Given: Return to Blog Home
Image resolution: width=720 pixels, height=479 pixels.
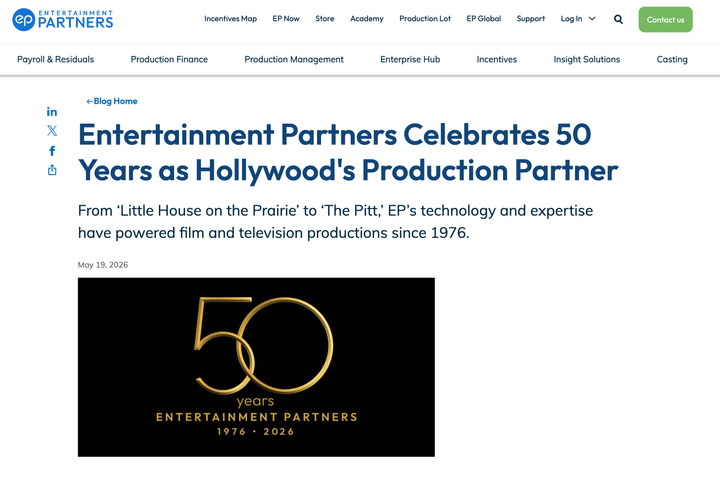Looking at the screenshot, I should pyautogui.click(x=112, y=101).
